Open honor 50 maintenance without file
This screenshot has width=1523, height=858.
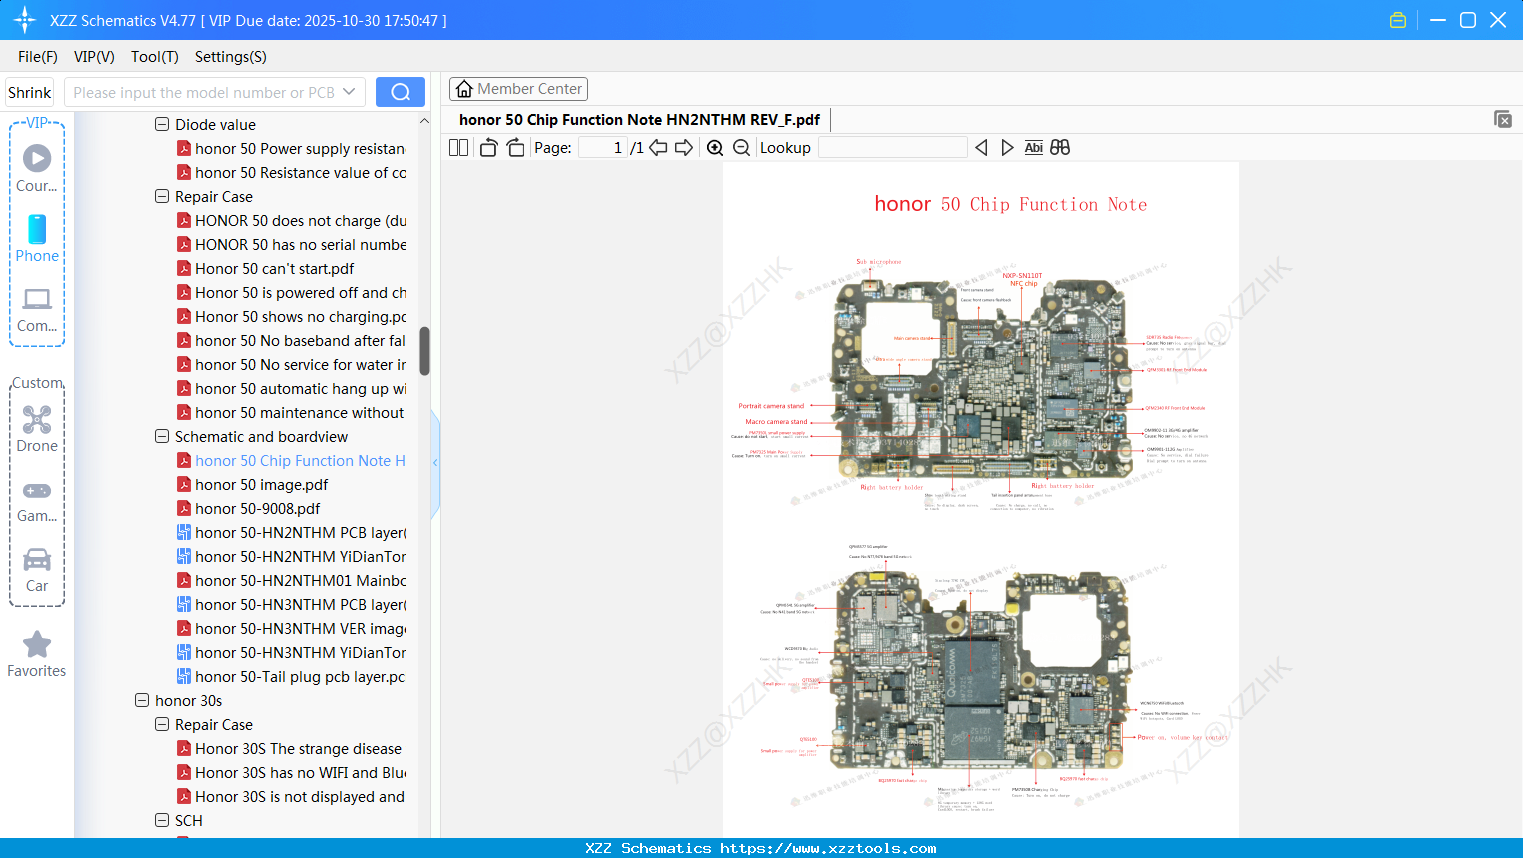(291, 413)
